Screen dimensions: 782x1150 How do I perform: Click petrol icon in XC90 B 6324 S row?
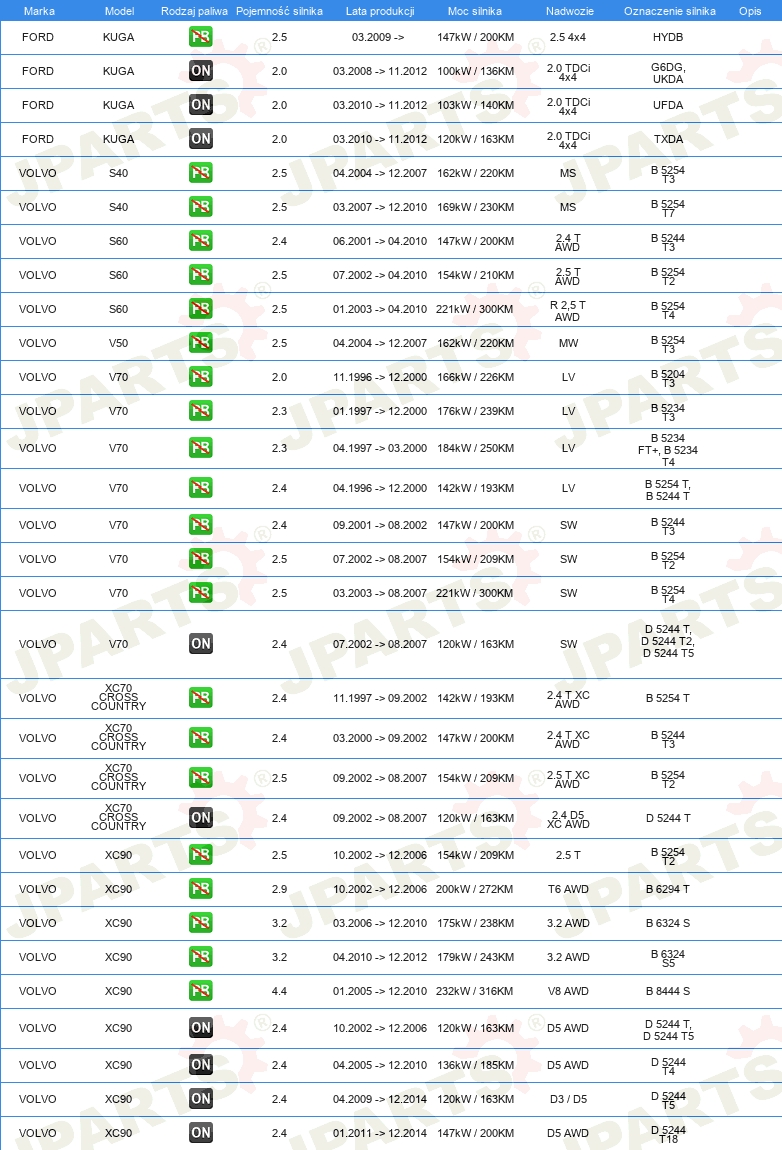coord(200,923)
